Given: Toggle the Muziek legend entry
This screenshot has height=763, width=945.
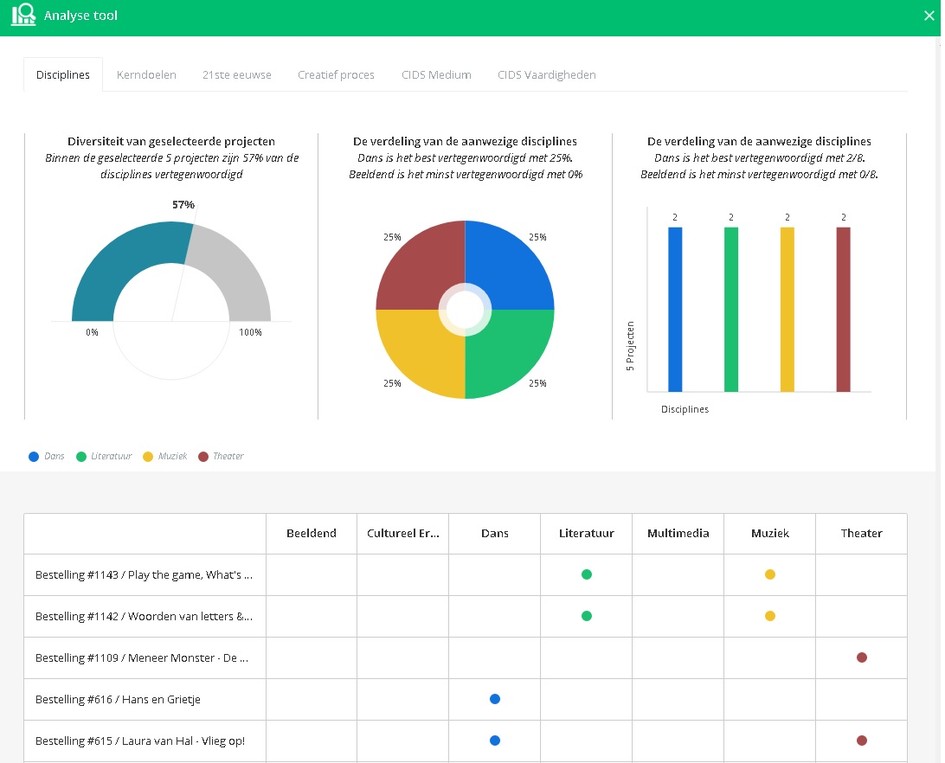Looking at the screenshot, I should 165,456.
